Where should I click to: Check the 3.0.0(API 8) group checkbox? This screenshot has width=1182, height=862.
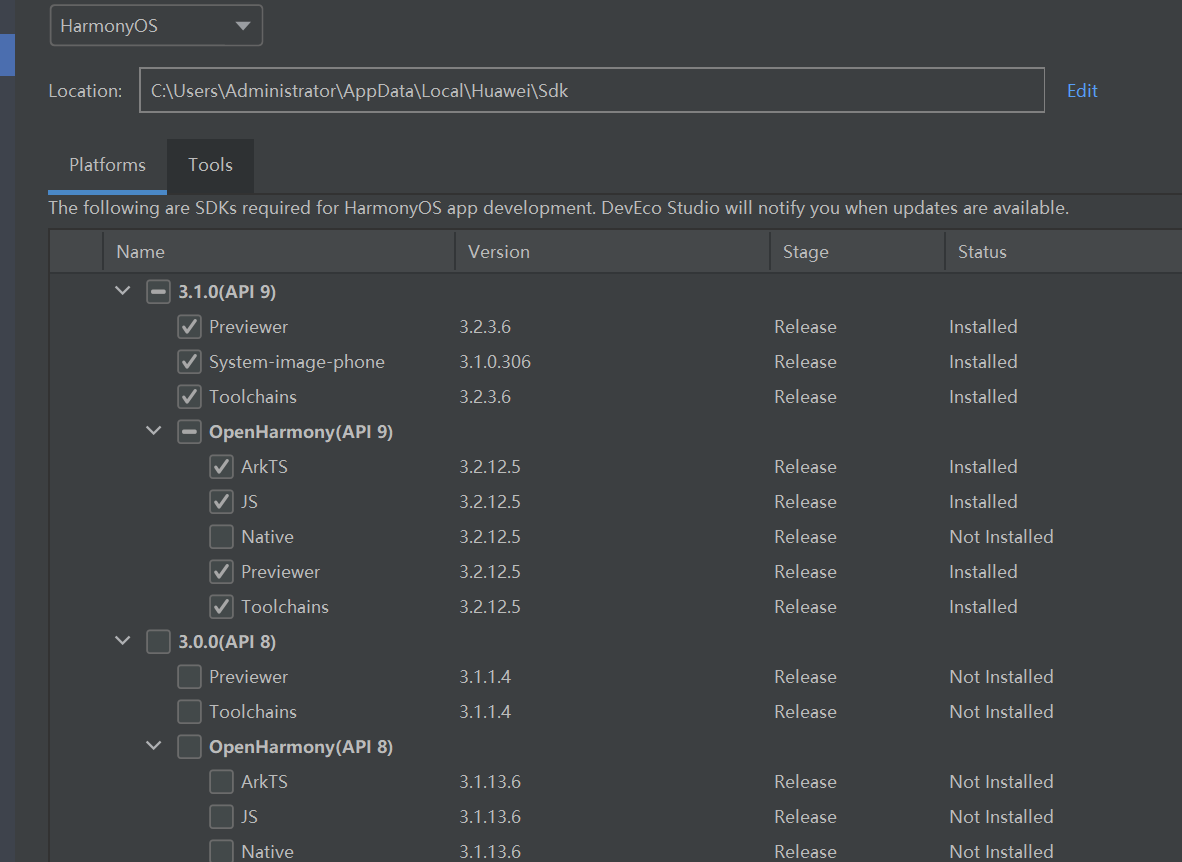158,642
